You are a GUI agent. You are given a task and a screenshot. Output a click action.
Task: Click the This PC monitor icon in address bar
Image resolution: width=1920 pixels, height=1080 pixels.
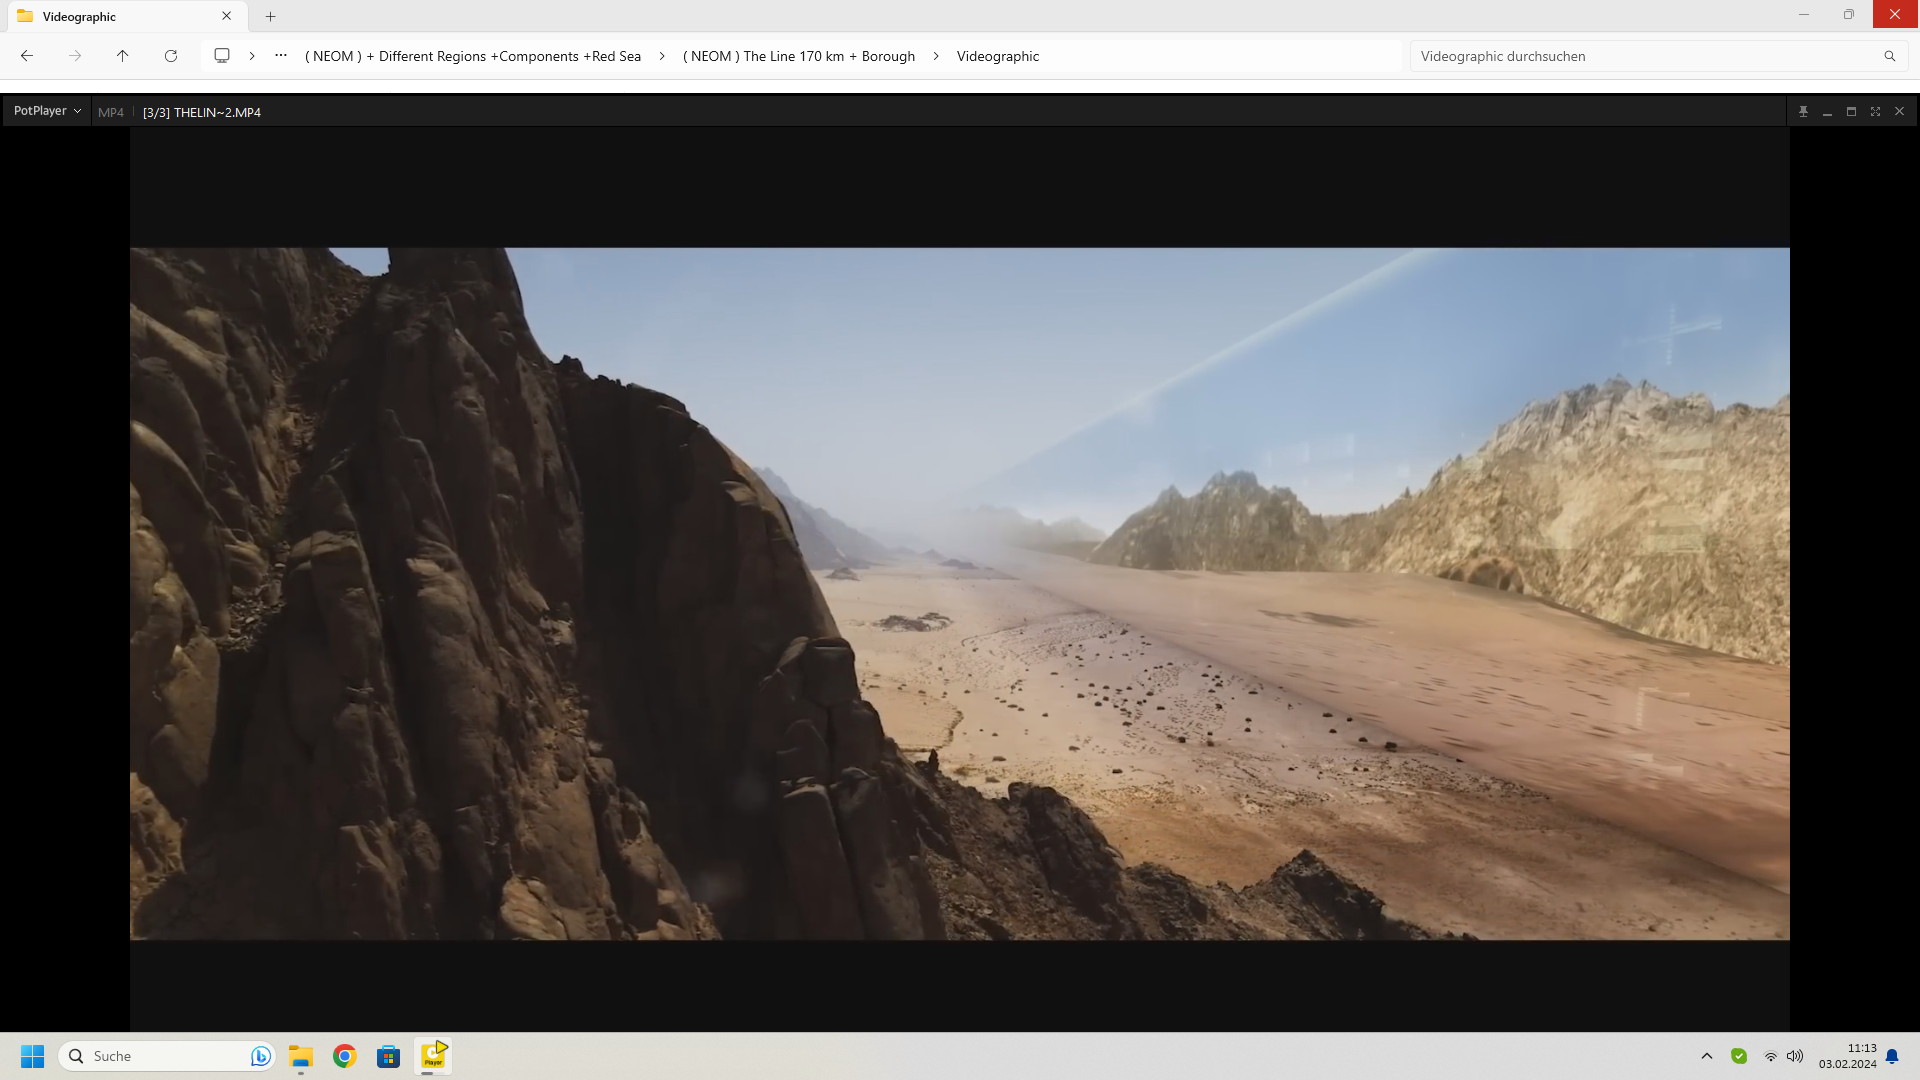pos(222,56)
